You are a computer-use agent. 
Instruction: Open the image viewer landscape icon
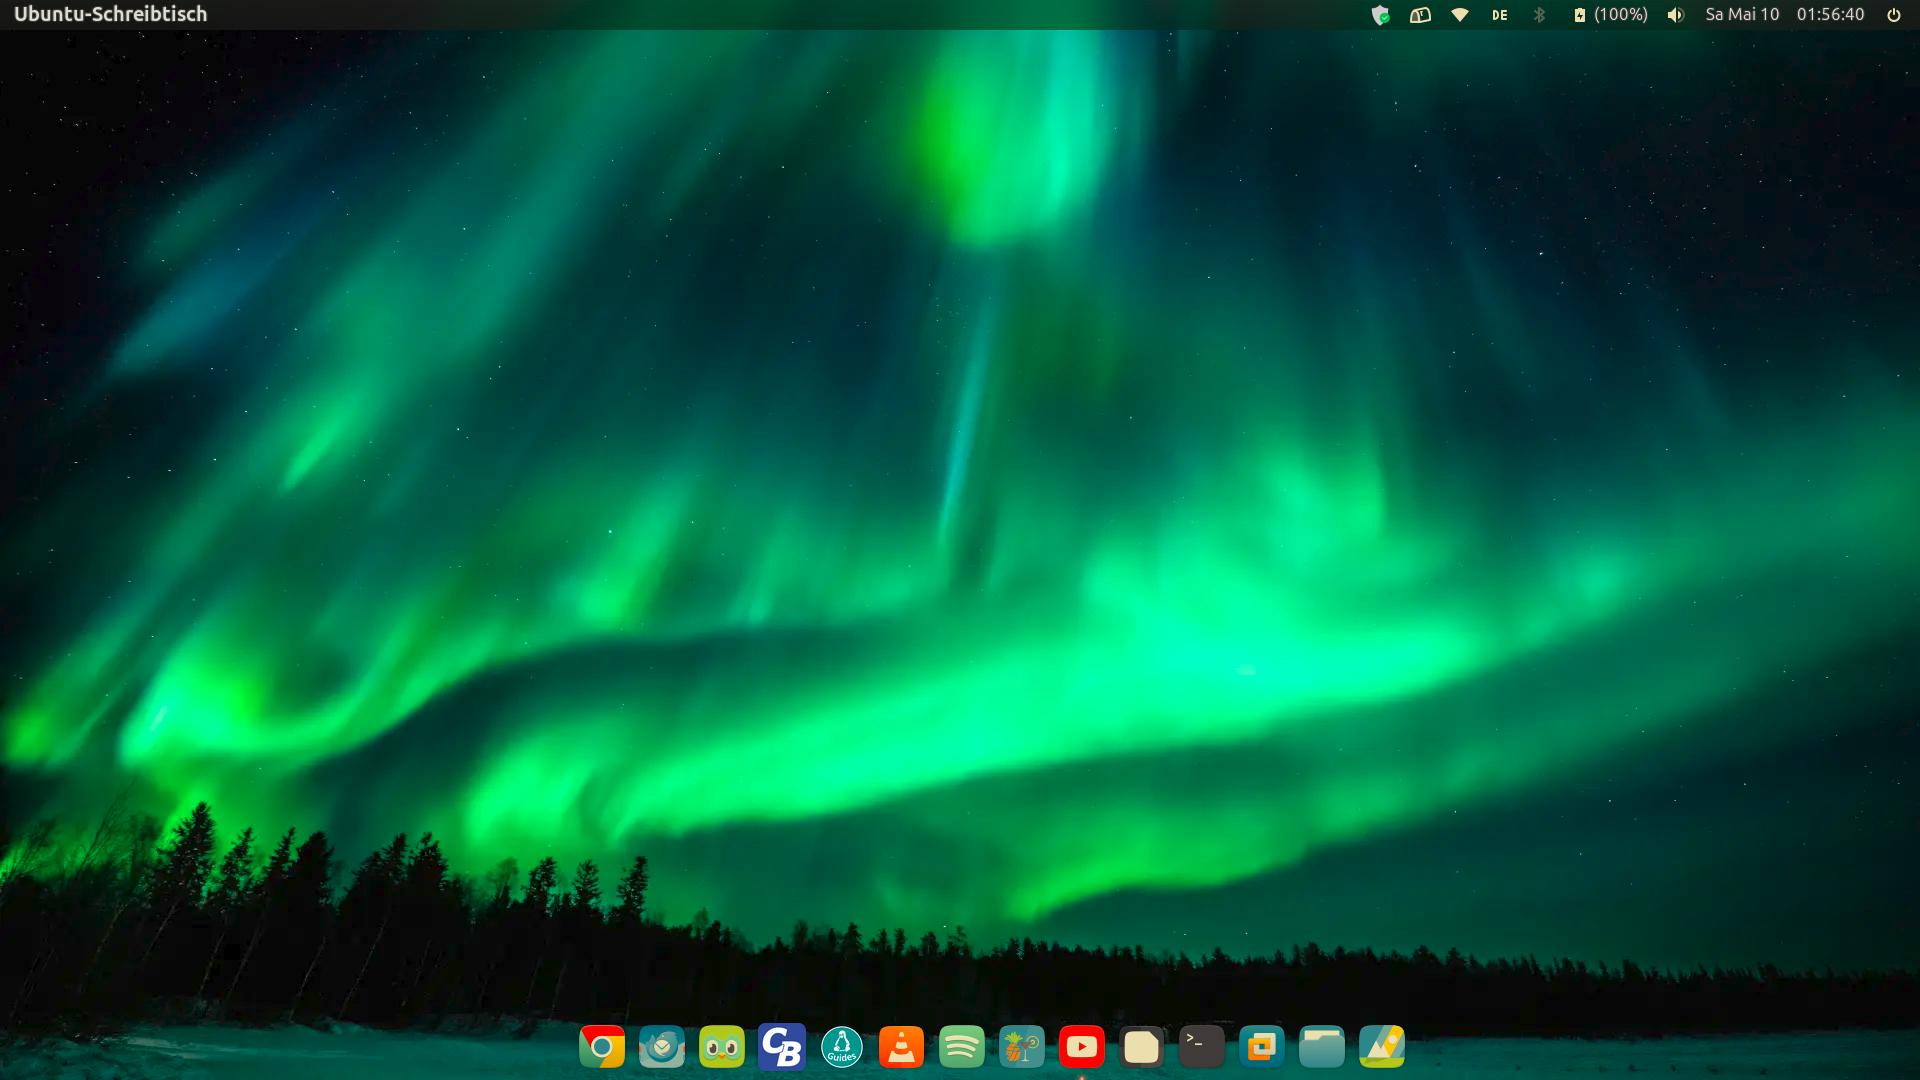[1381, 1047]
